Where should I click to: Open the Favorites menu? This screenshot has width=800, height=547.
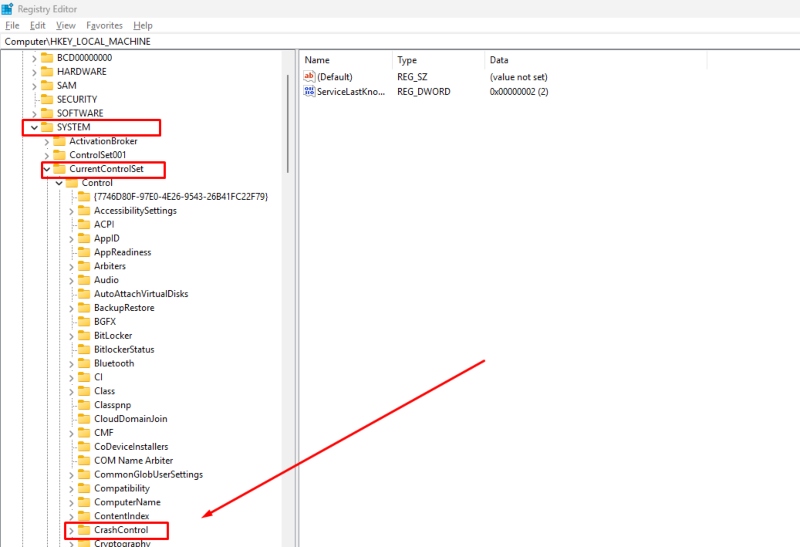105,26
